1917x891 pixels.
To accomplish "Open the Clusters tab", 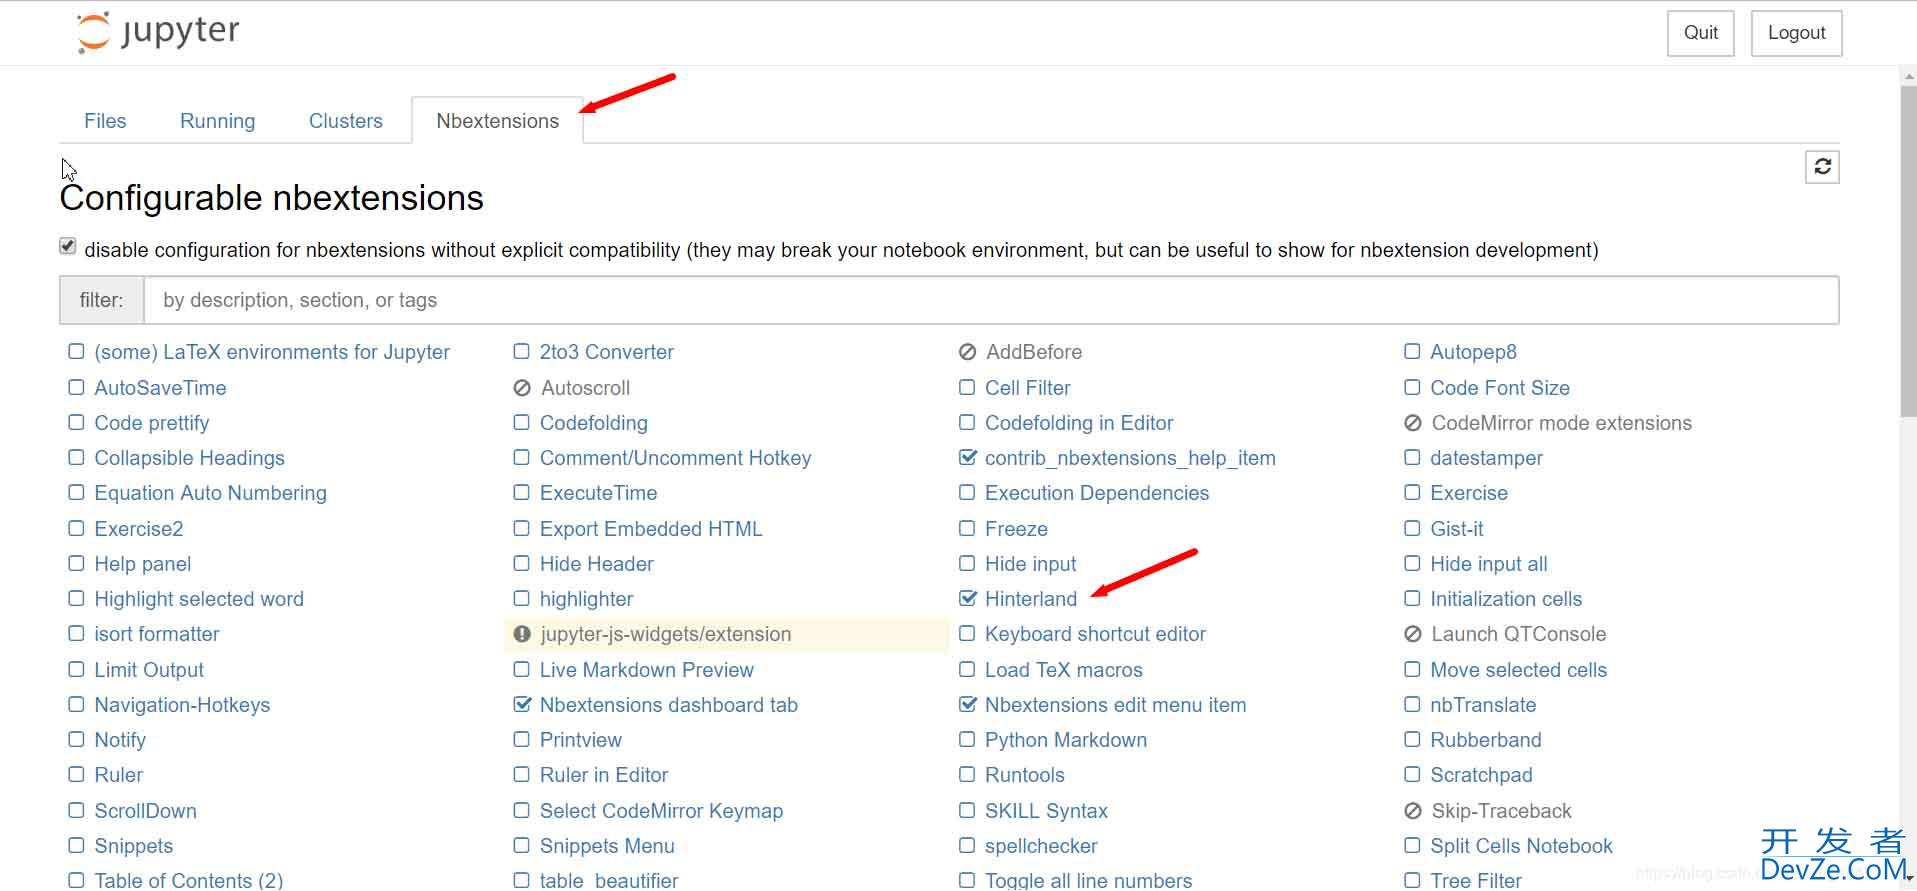I will (x=345, y=121).
